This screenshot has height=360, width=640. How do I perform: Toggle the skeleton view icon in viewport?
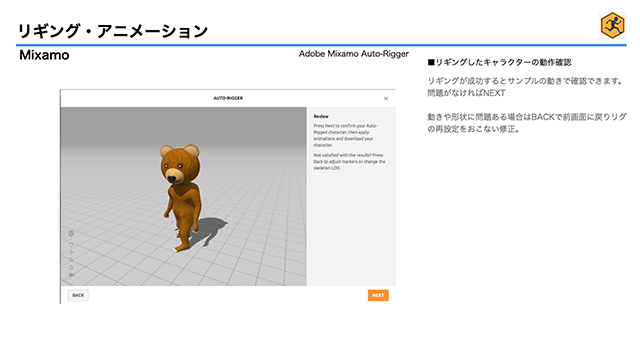click(71, 233)
